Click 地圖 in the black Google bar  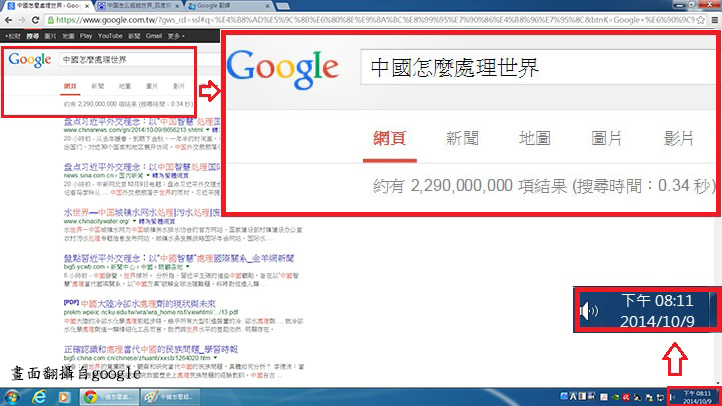(68, 36)
